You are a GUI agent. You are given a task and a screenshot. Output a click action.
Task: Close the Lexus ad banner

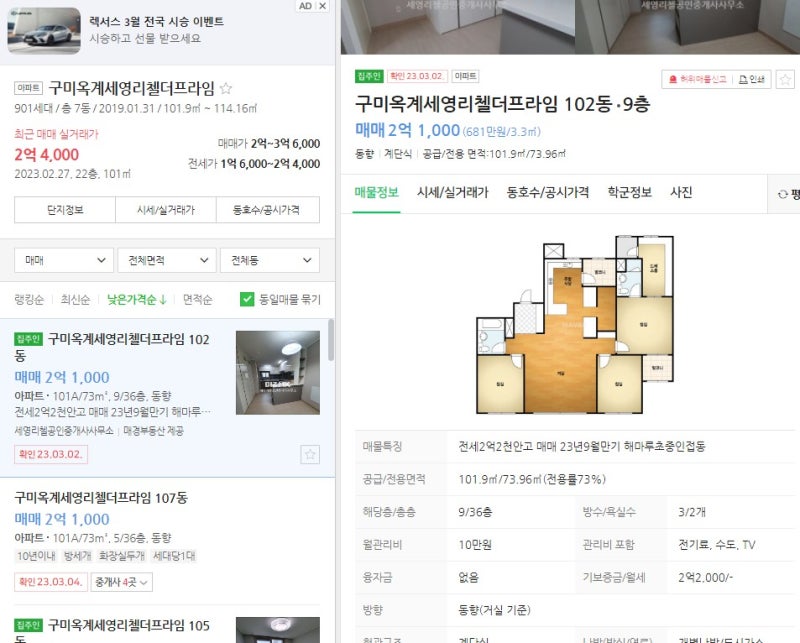[322, 6]
